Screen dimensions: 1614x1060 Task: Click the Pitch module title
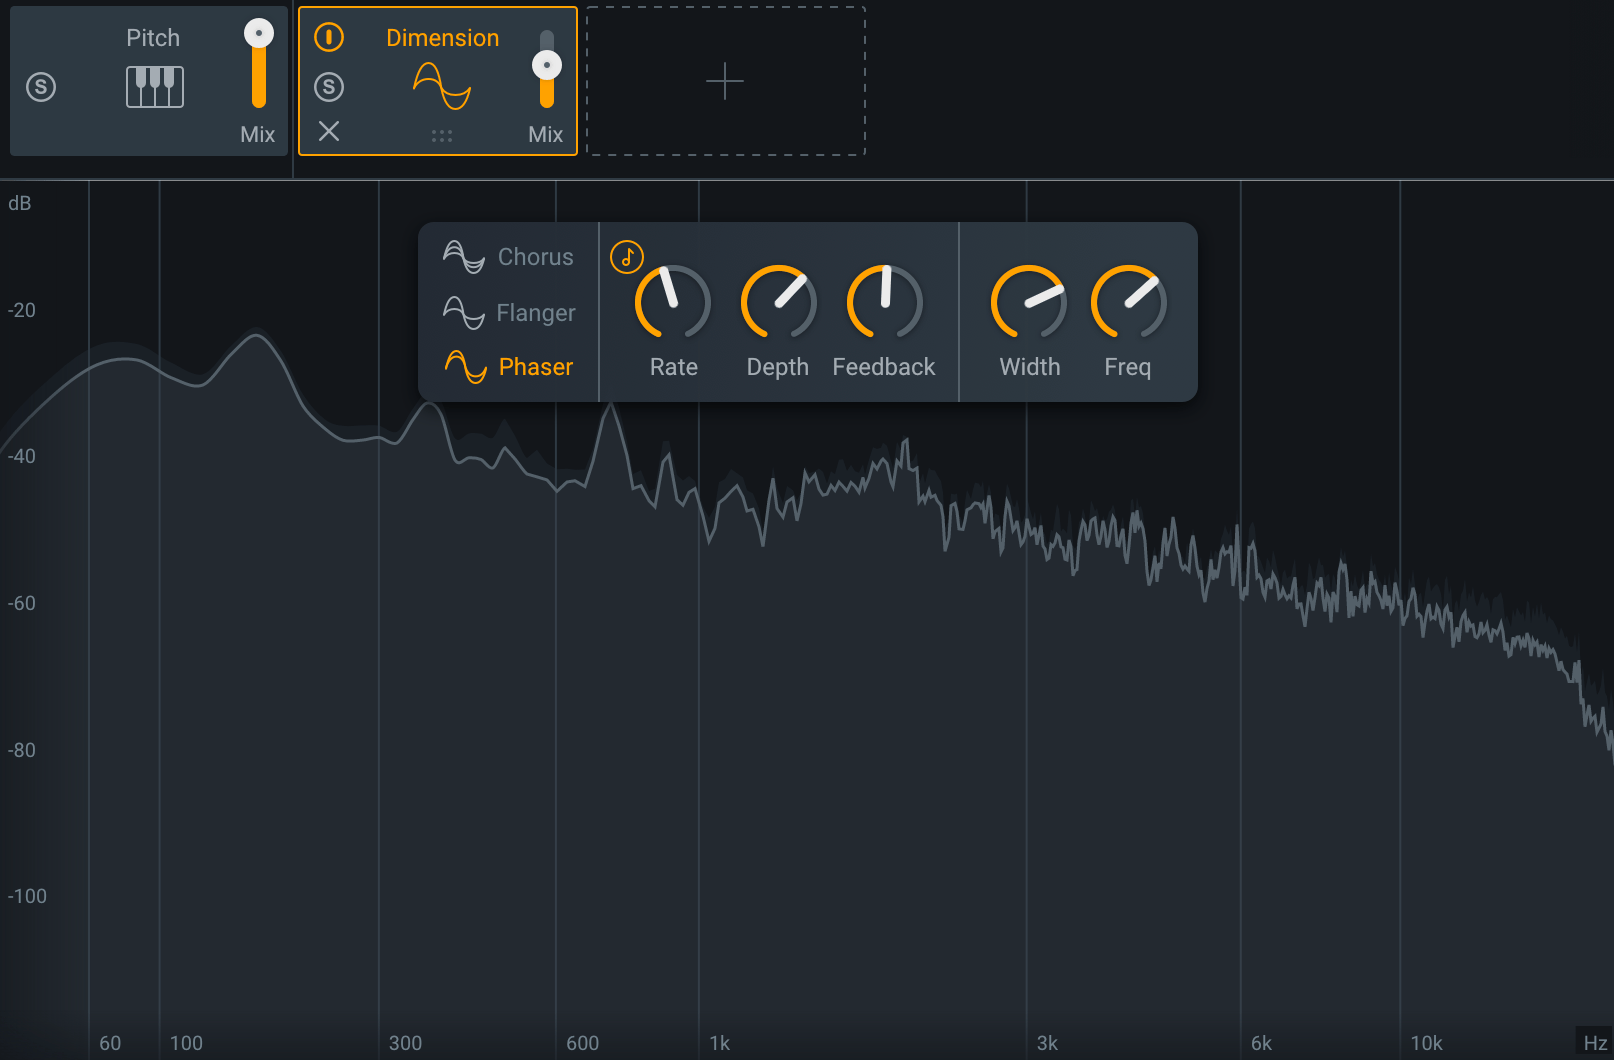point(153,38)
